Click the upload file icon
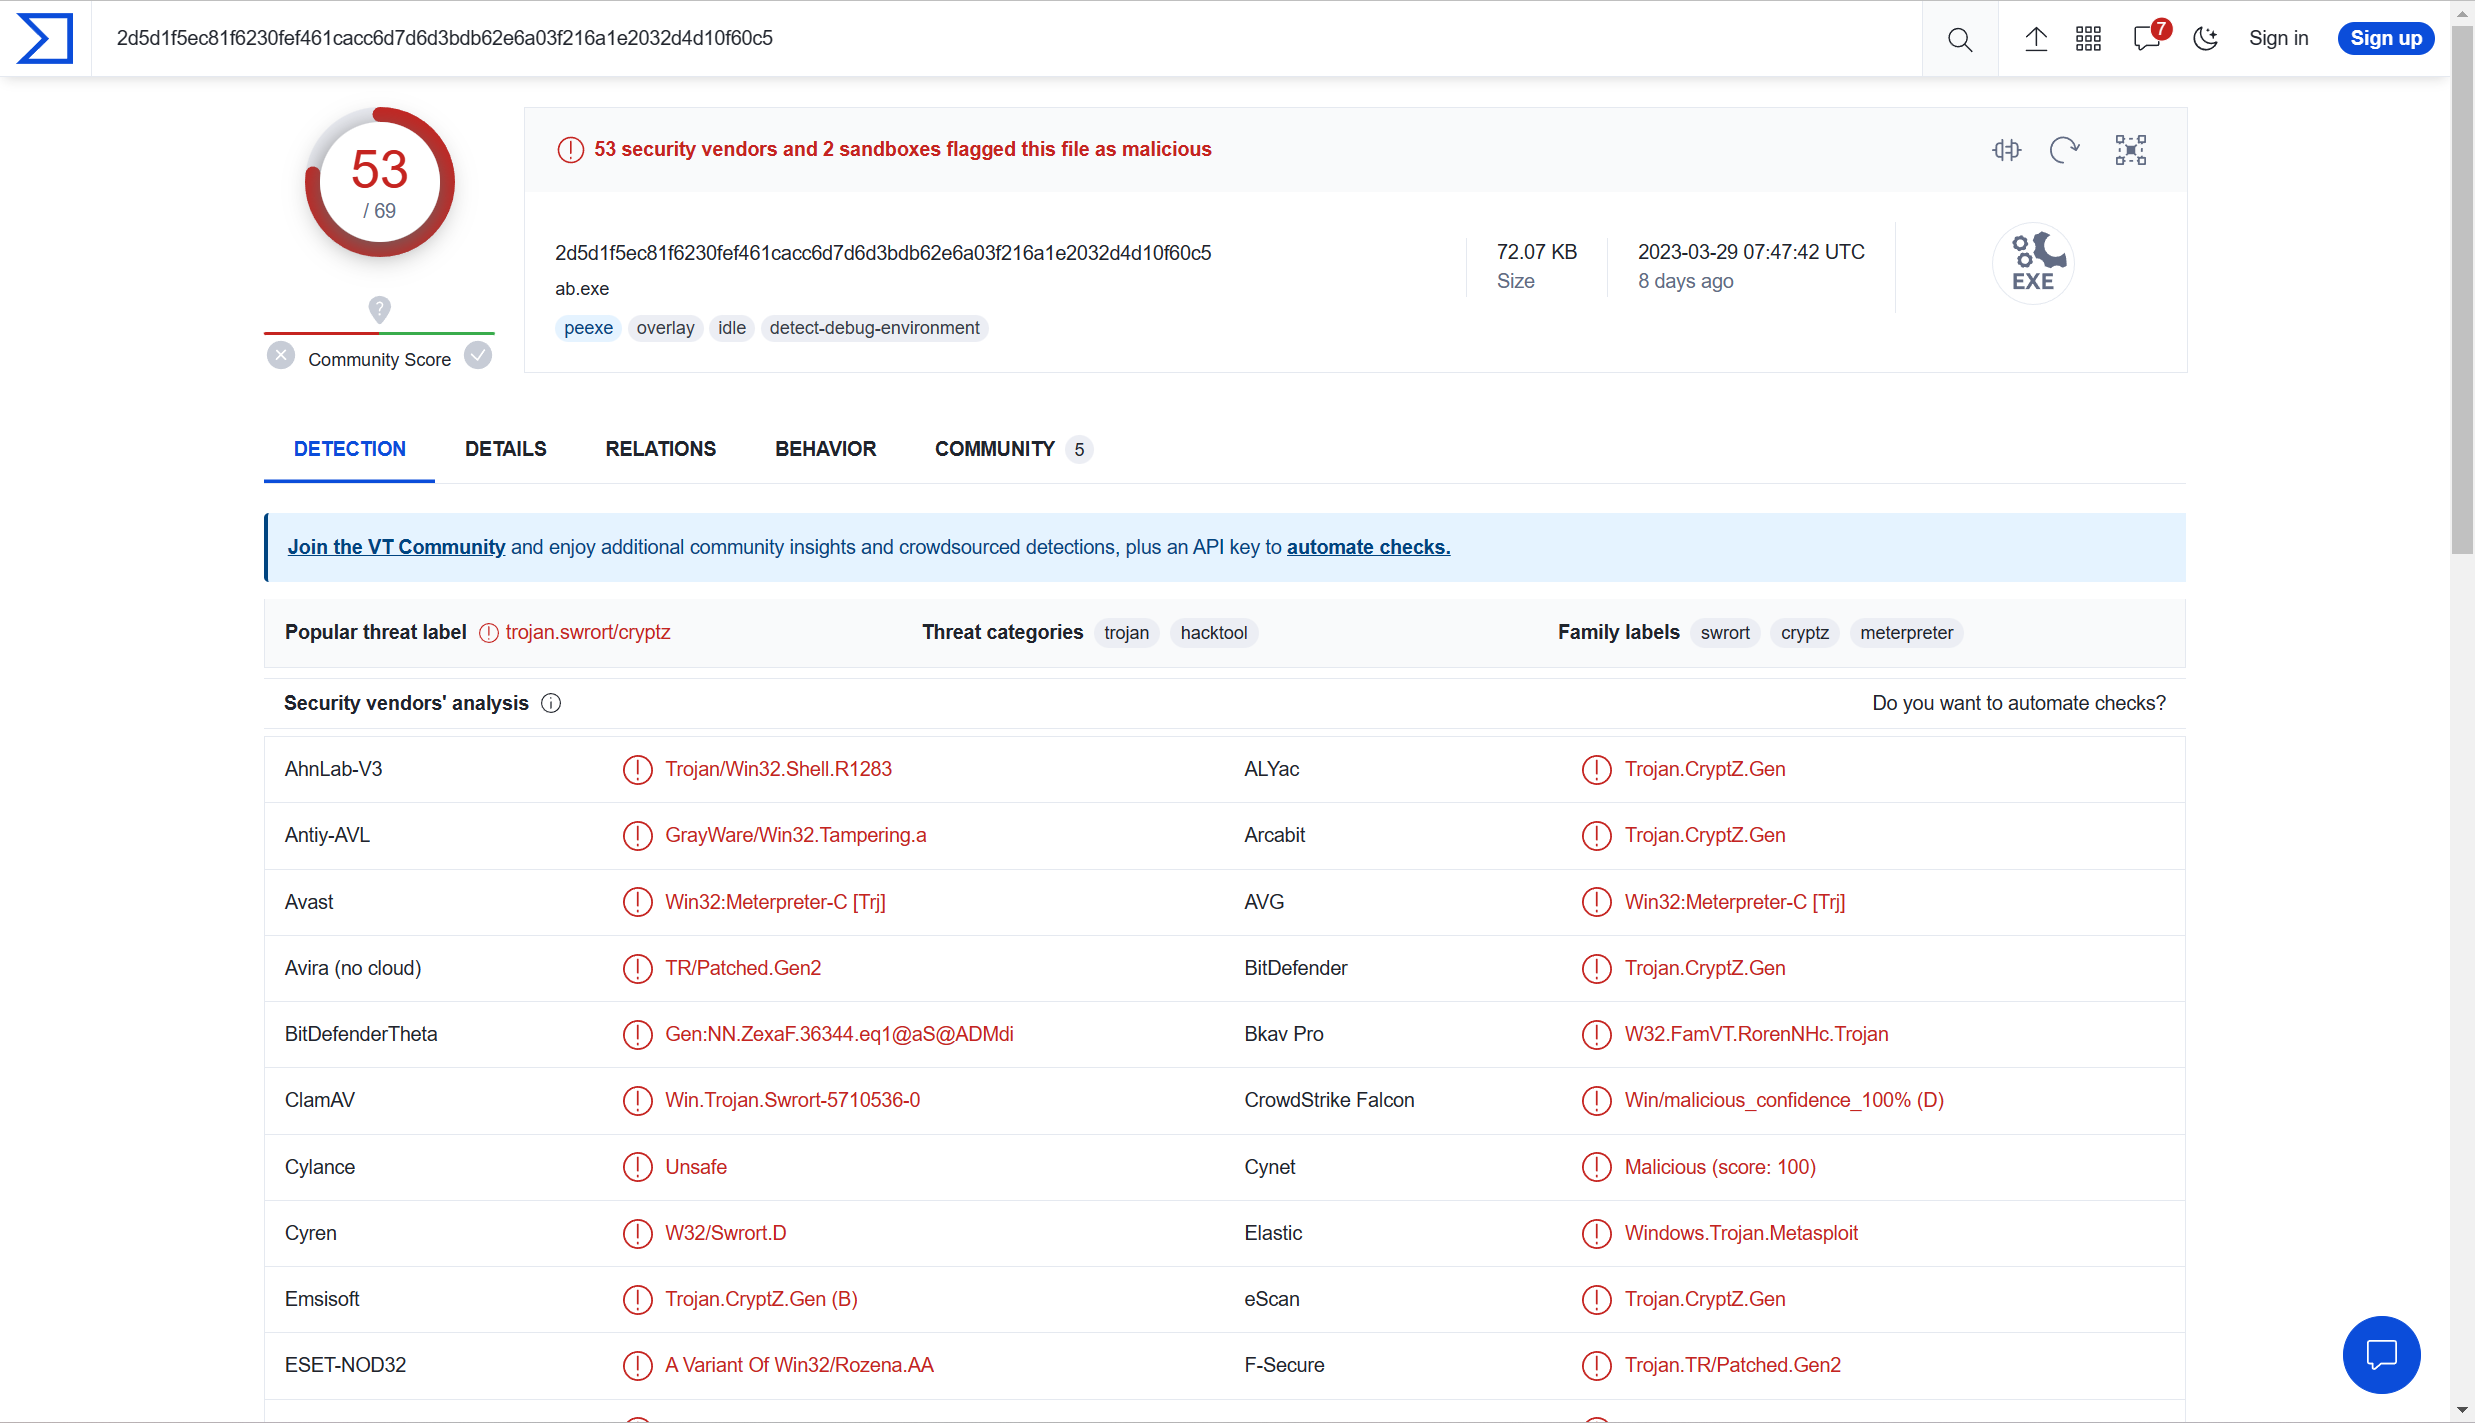 (x=2035, y=39)
